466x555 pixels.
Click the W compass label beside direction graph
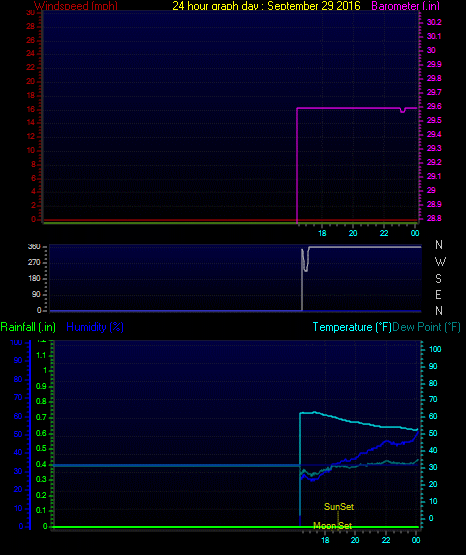coord(440,262)
